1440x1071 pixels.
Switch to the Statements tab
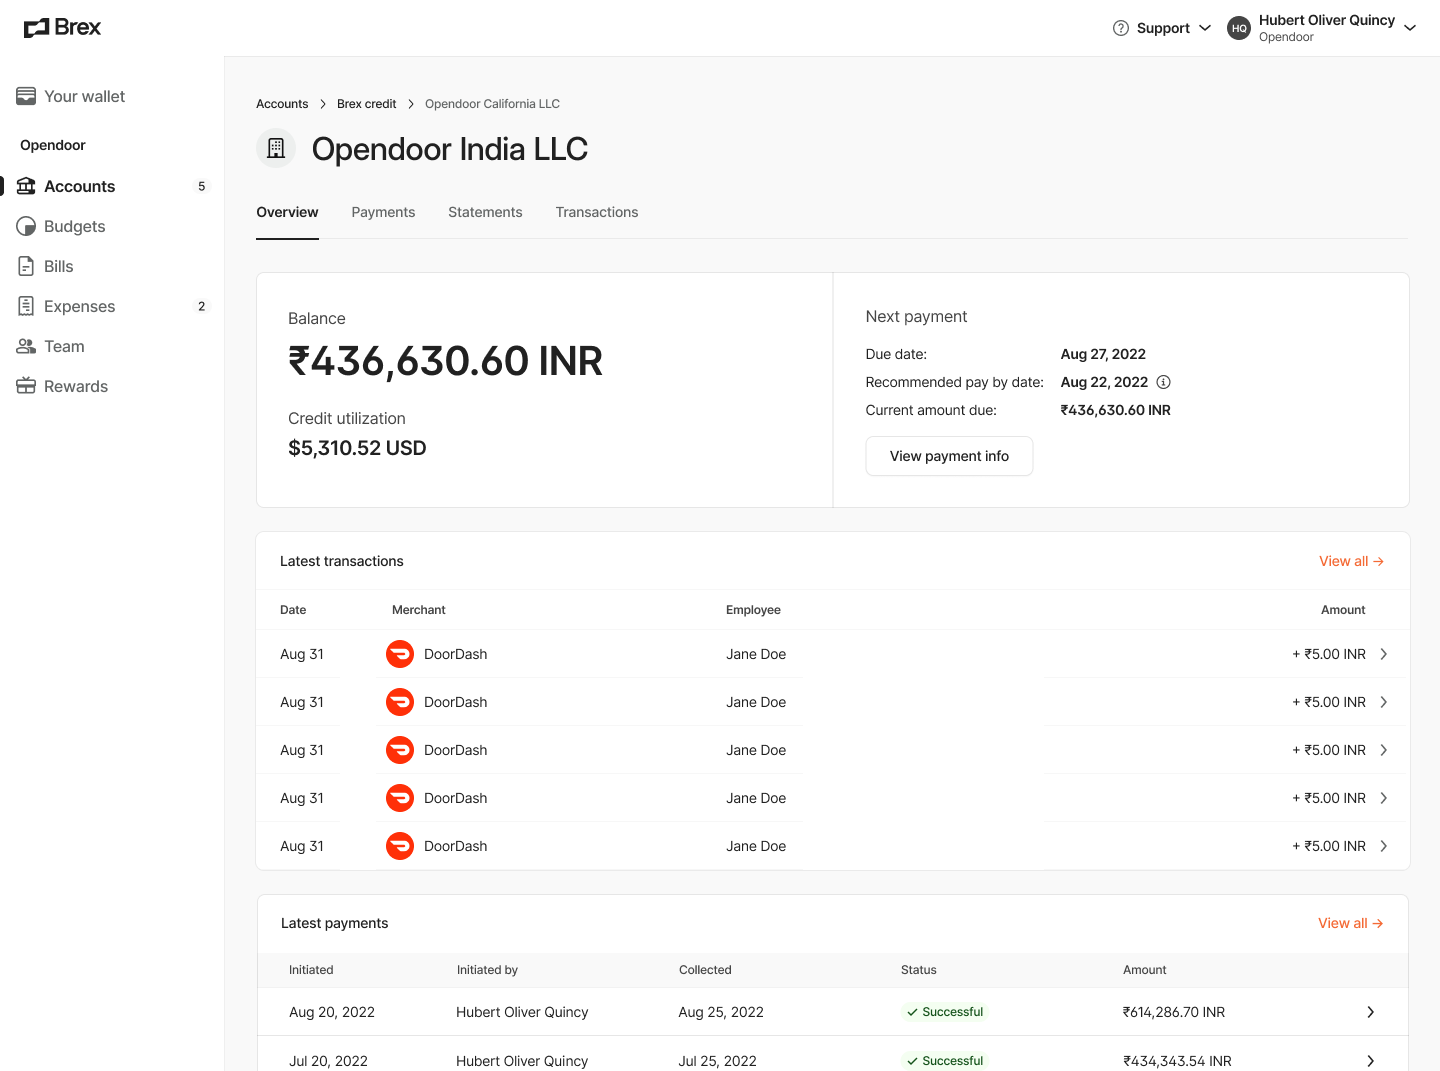point(485,212)
